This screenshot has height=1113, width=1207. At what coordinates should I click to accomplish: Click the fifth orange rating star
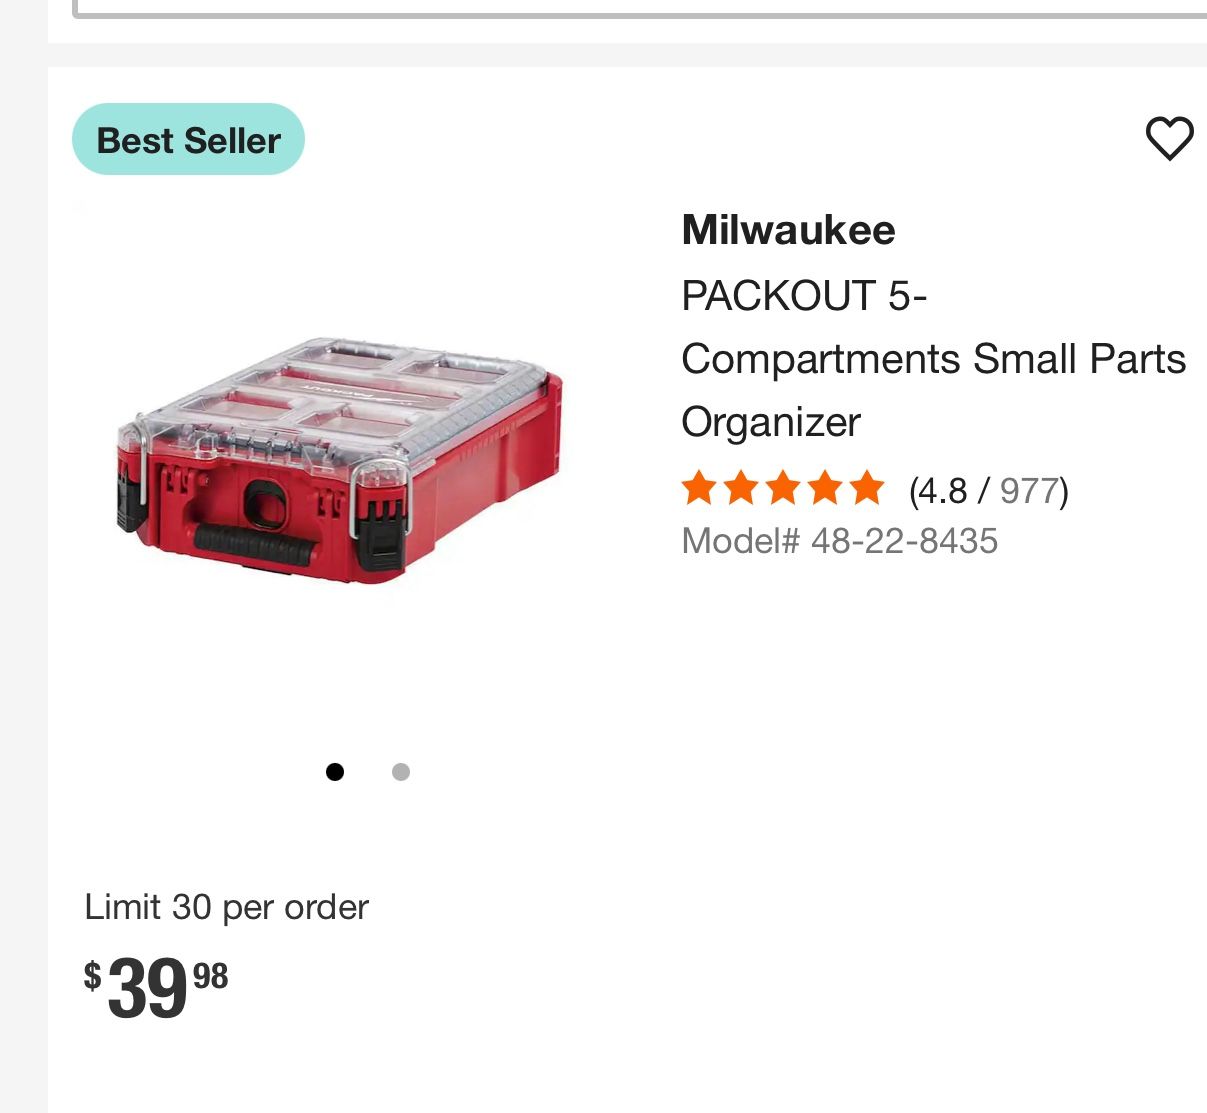(x=866, y=489)
